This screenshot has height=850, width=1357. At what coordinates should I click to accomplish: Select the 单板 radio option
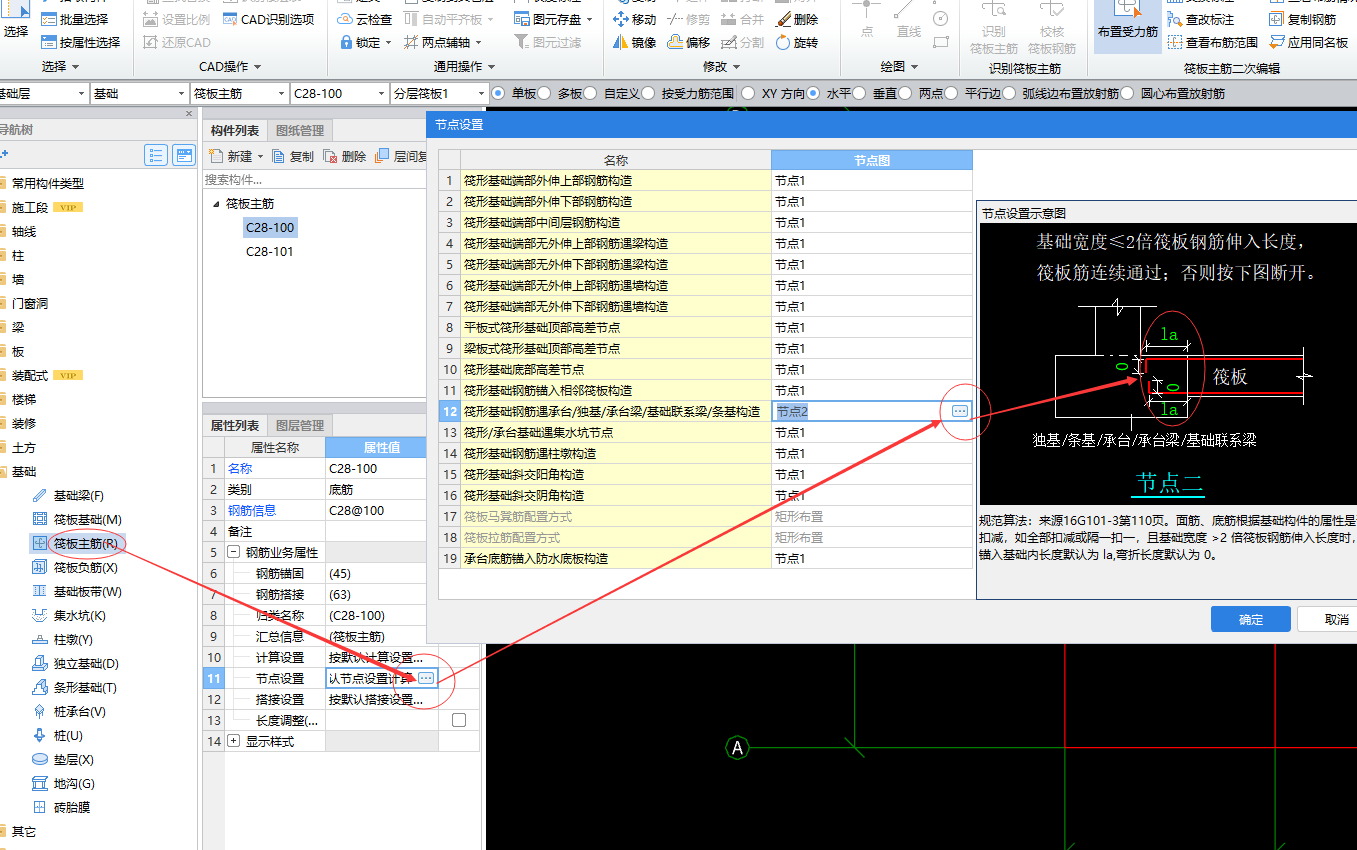pyautogui.click(x=499, y=93)
